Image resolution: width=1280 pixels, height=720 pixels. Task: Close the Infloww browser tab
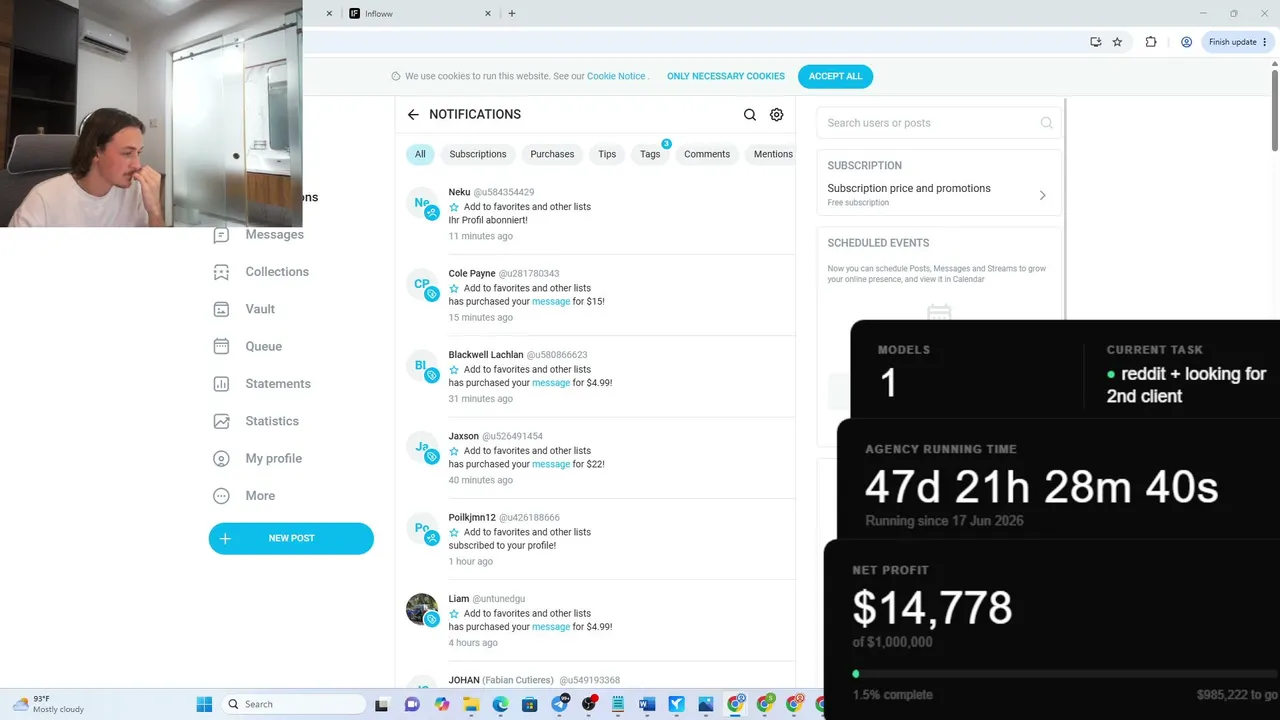[x=488, y=14]
